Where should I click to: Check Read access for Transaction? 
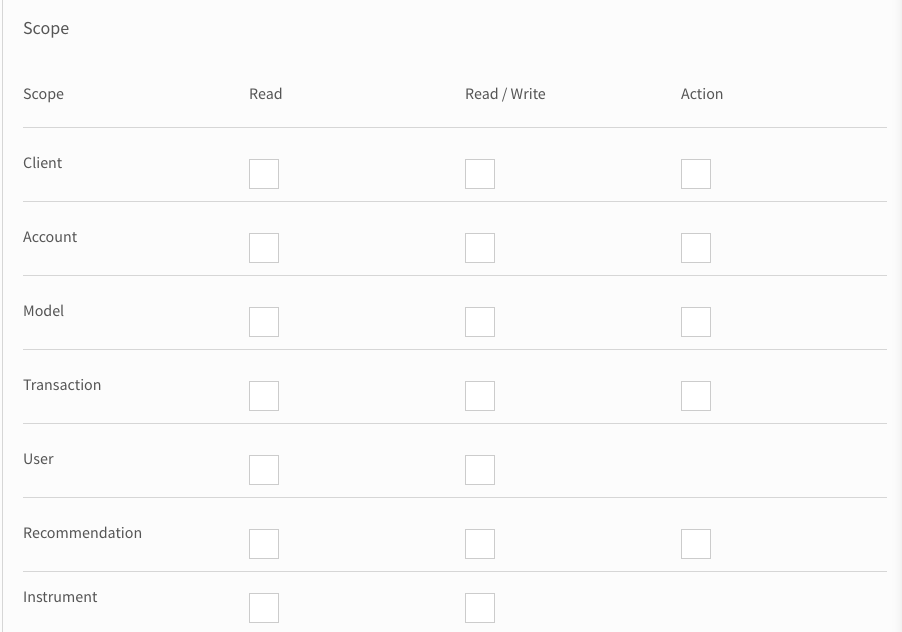pos(263,395)
